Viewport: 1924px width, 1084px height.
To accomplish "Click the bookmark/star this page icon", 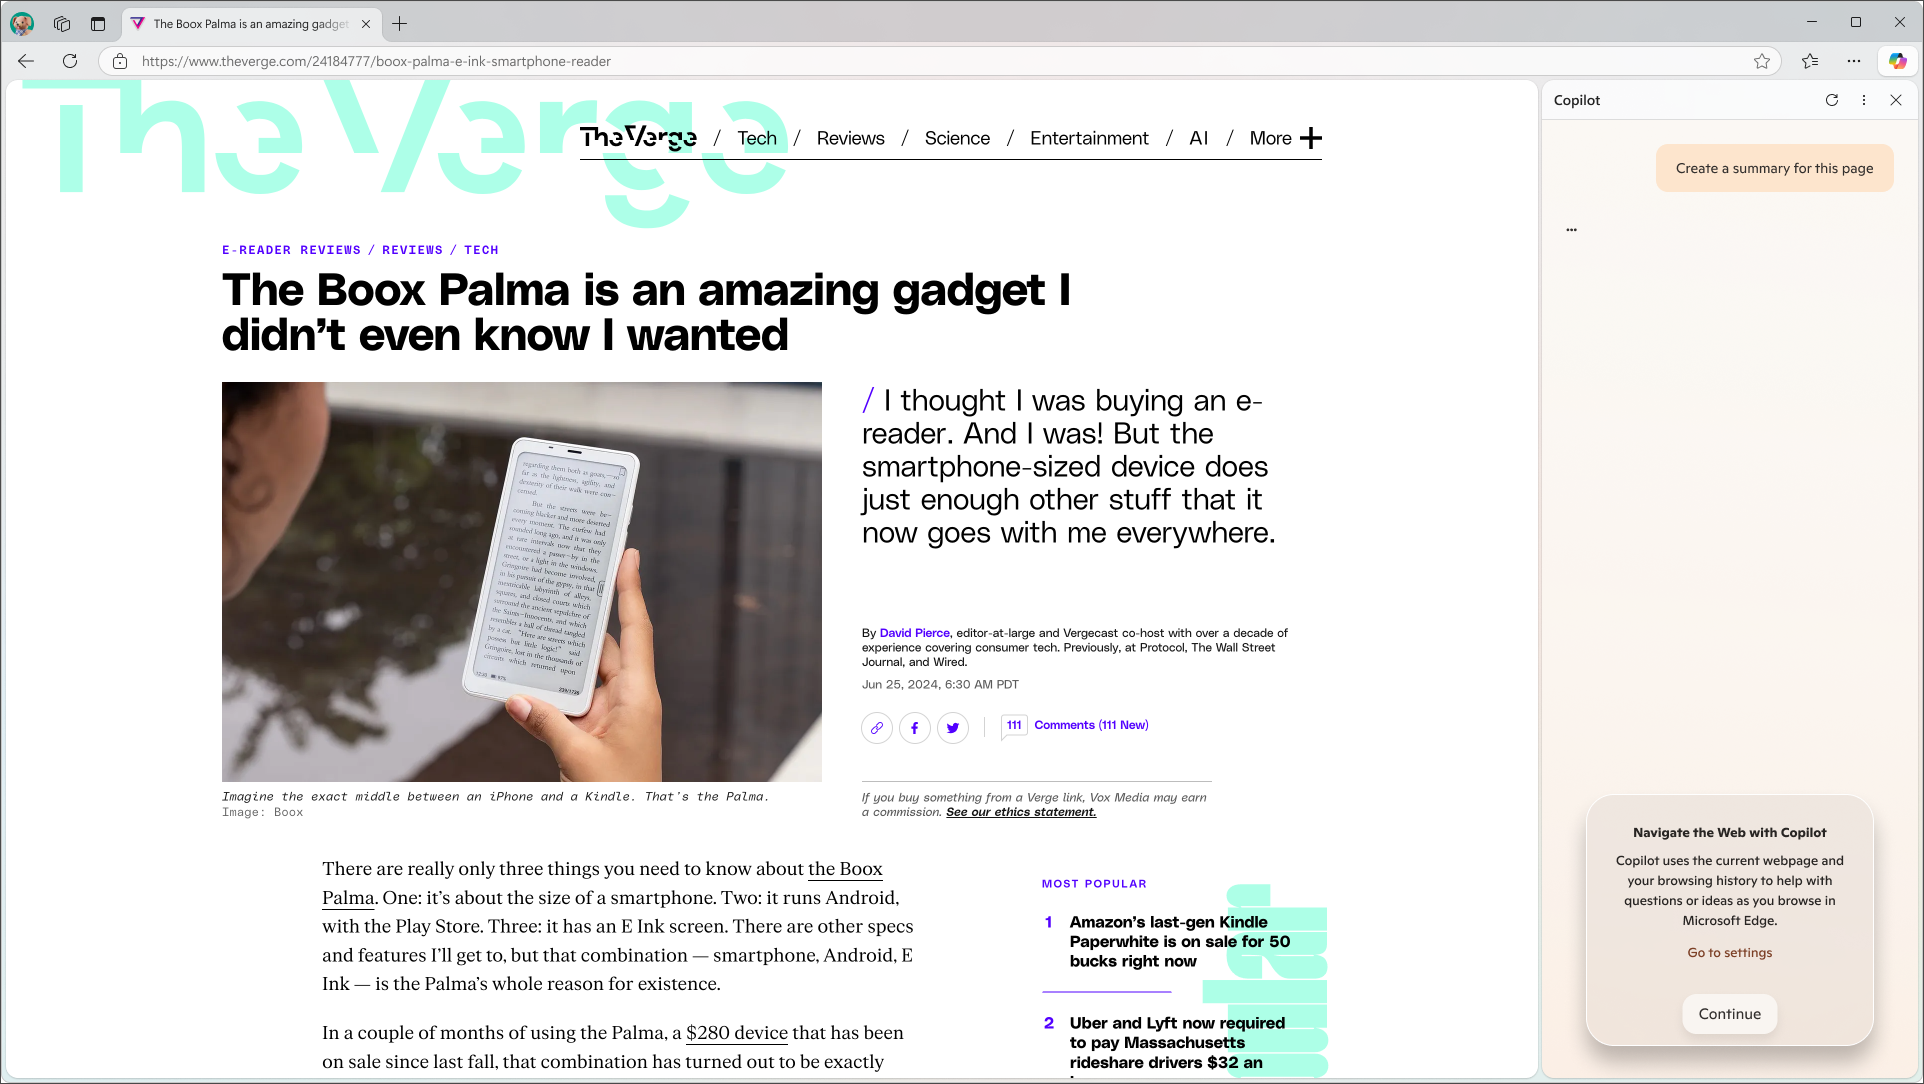I will 1763,61.
